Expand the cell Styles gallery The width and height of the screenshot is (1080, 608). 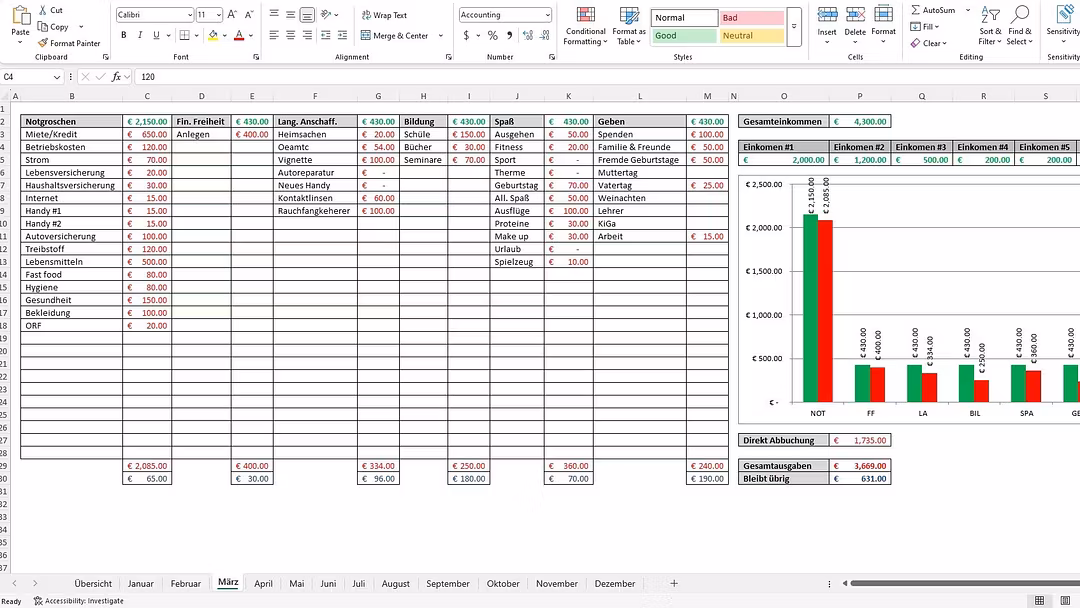[x=794, y=27]
